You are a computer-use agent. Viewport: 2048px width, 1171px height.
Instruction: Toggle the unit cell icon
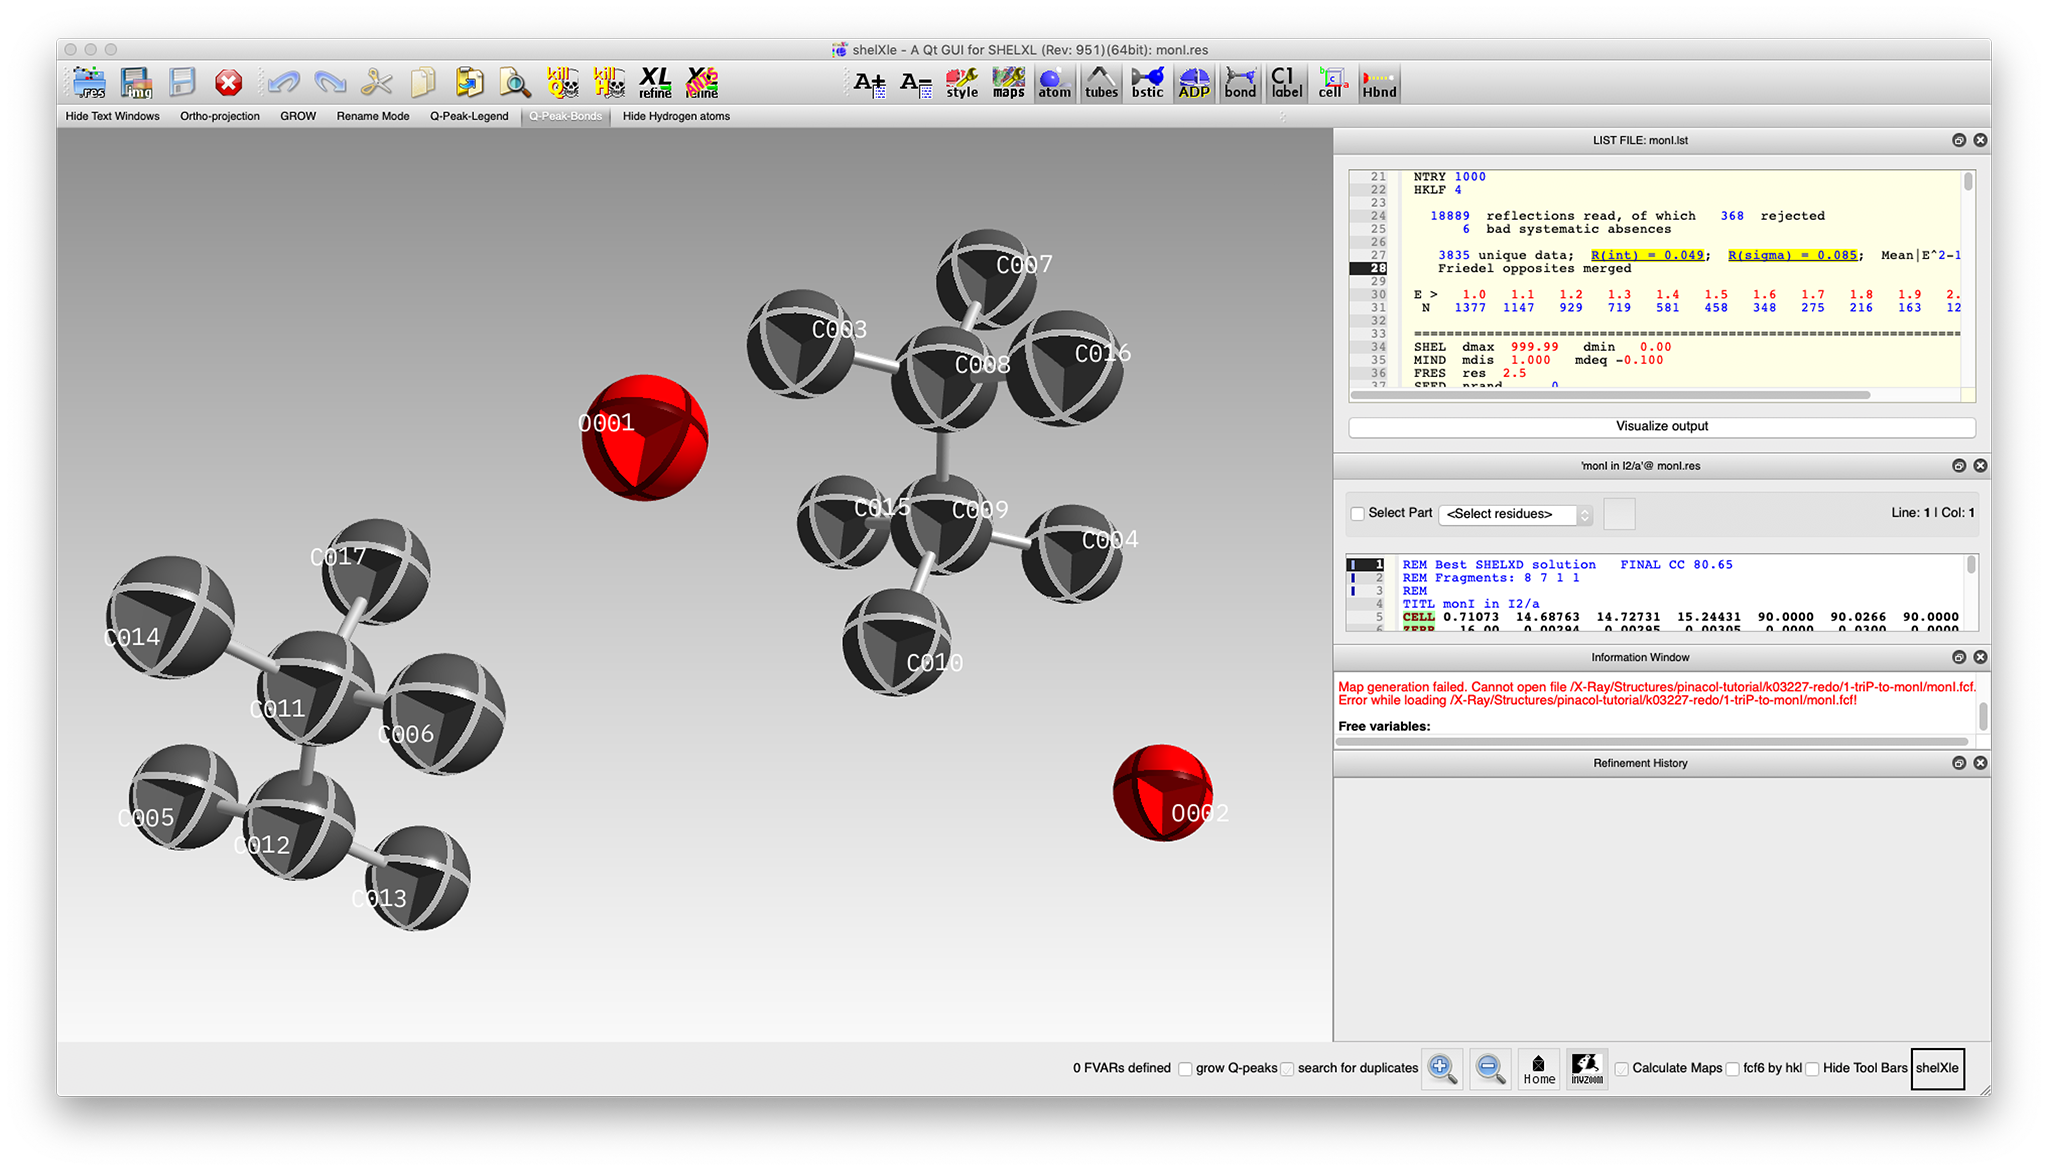(x=1331, y=84)
